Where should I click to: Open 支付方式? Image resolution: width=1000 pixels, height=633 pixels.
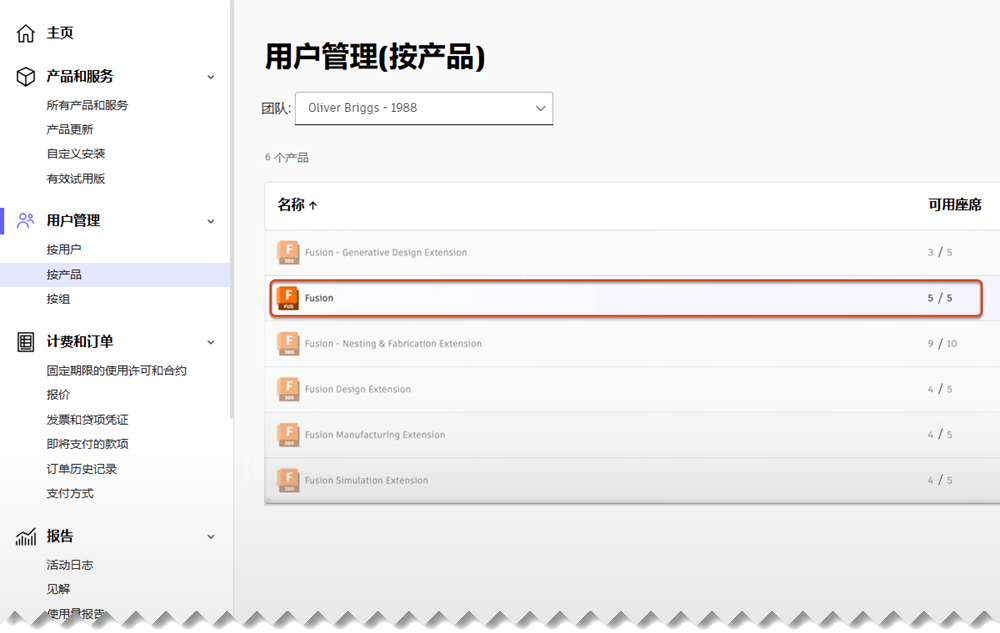pyautogui.click(x=70, y=493)
